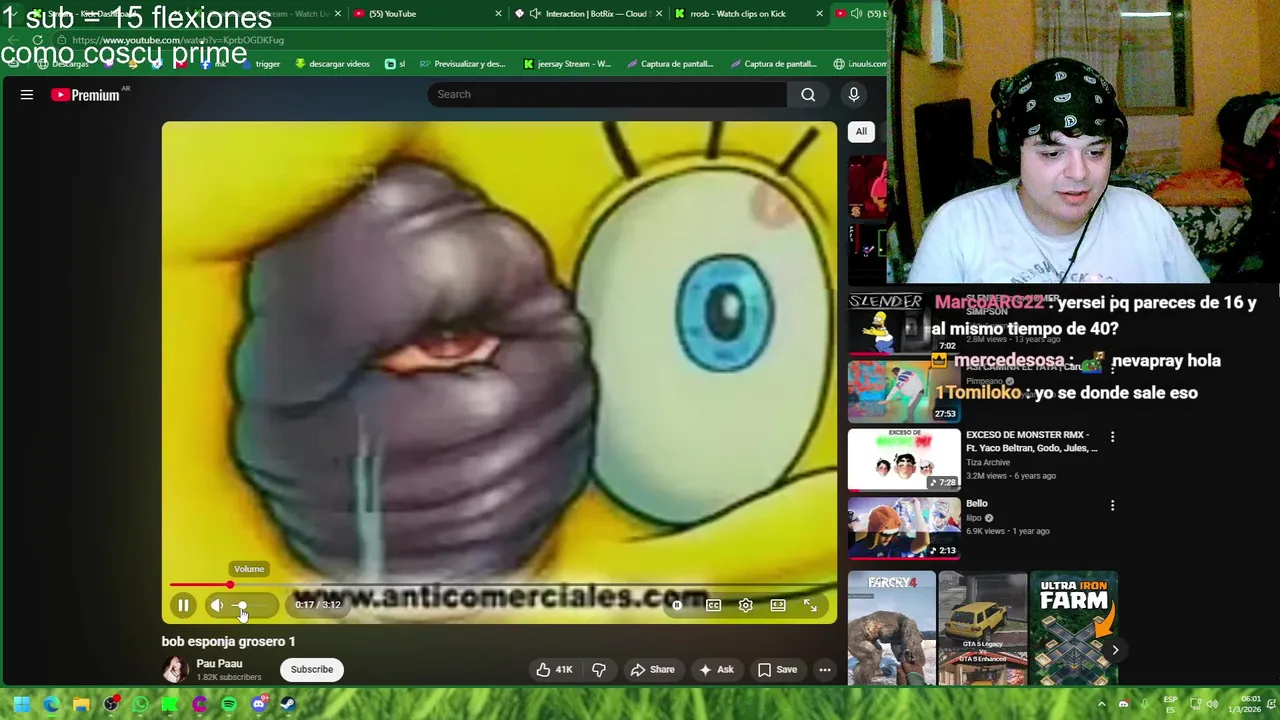Viewport: 1280px width, 720px height.
Task: Close the rrosb Kick clips tab
Action: (x=819, y=14)
